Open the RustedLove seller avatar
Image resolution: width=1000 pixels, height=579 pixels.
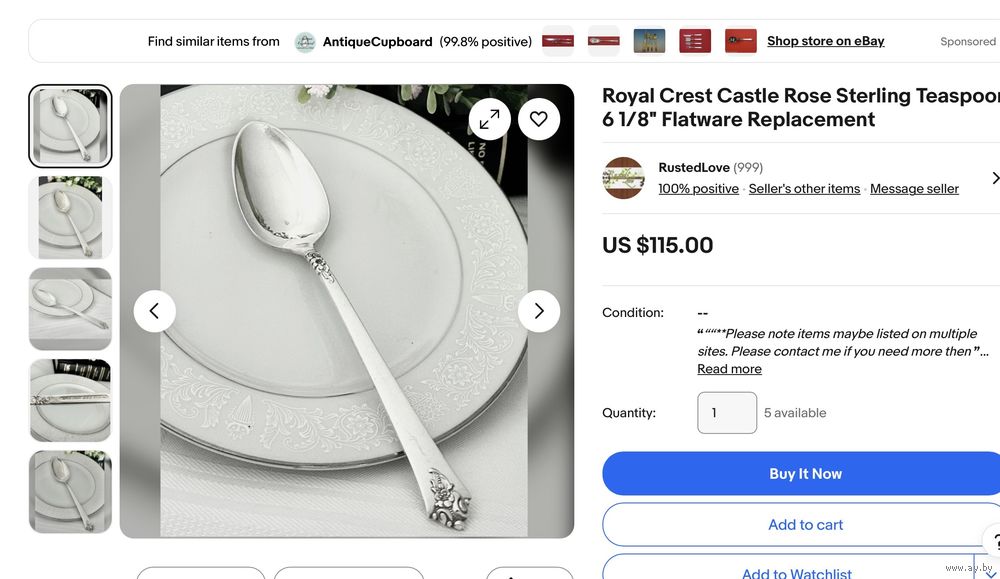tap(623, 178)
